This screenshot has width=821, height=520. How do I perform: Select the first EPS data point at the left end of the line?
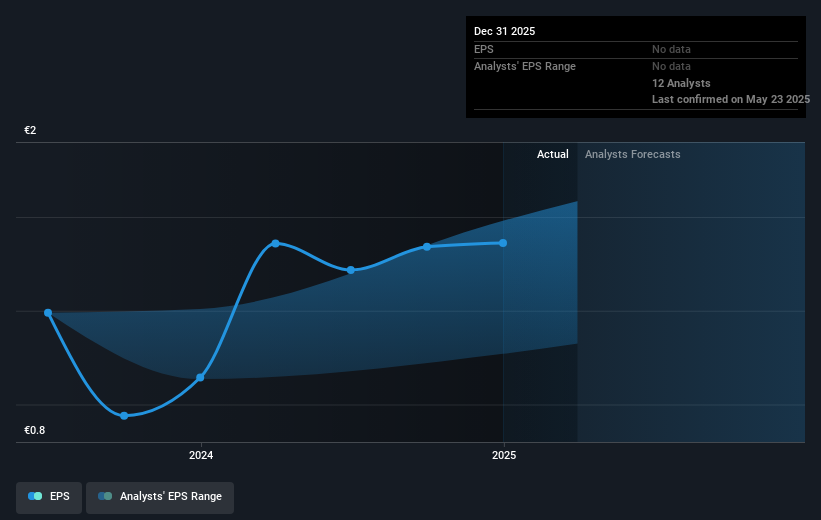pos(48,313)
